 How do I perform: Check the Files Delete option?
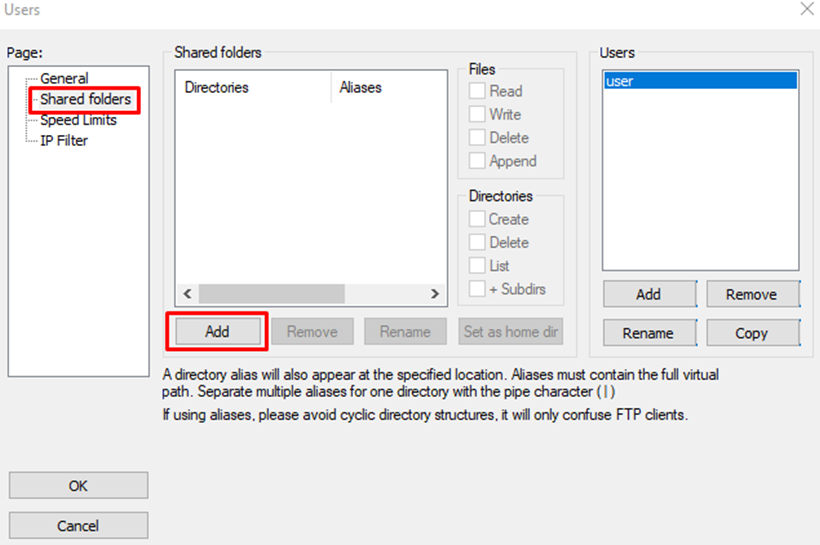[x=478, y=138]
